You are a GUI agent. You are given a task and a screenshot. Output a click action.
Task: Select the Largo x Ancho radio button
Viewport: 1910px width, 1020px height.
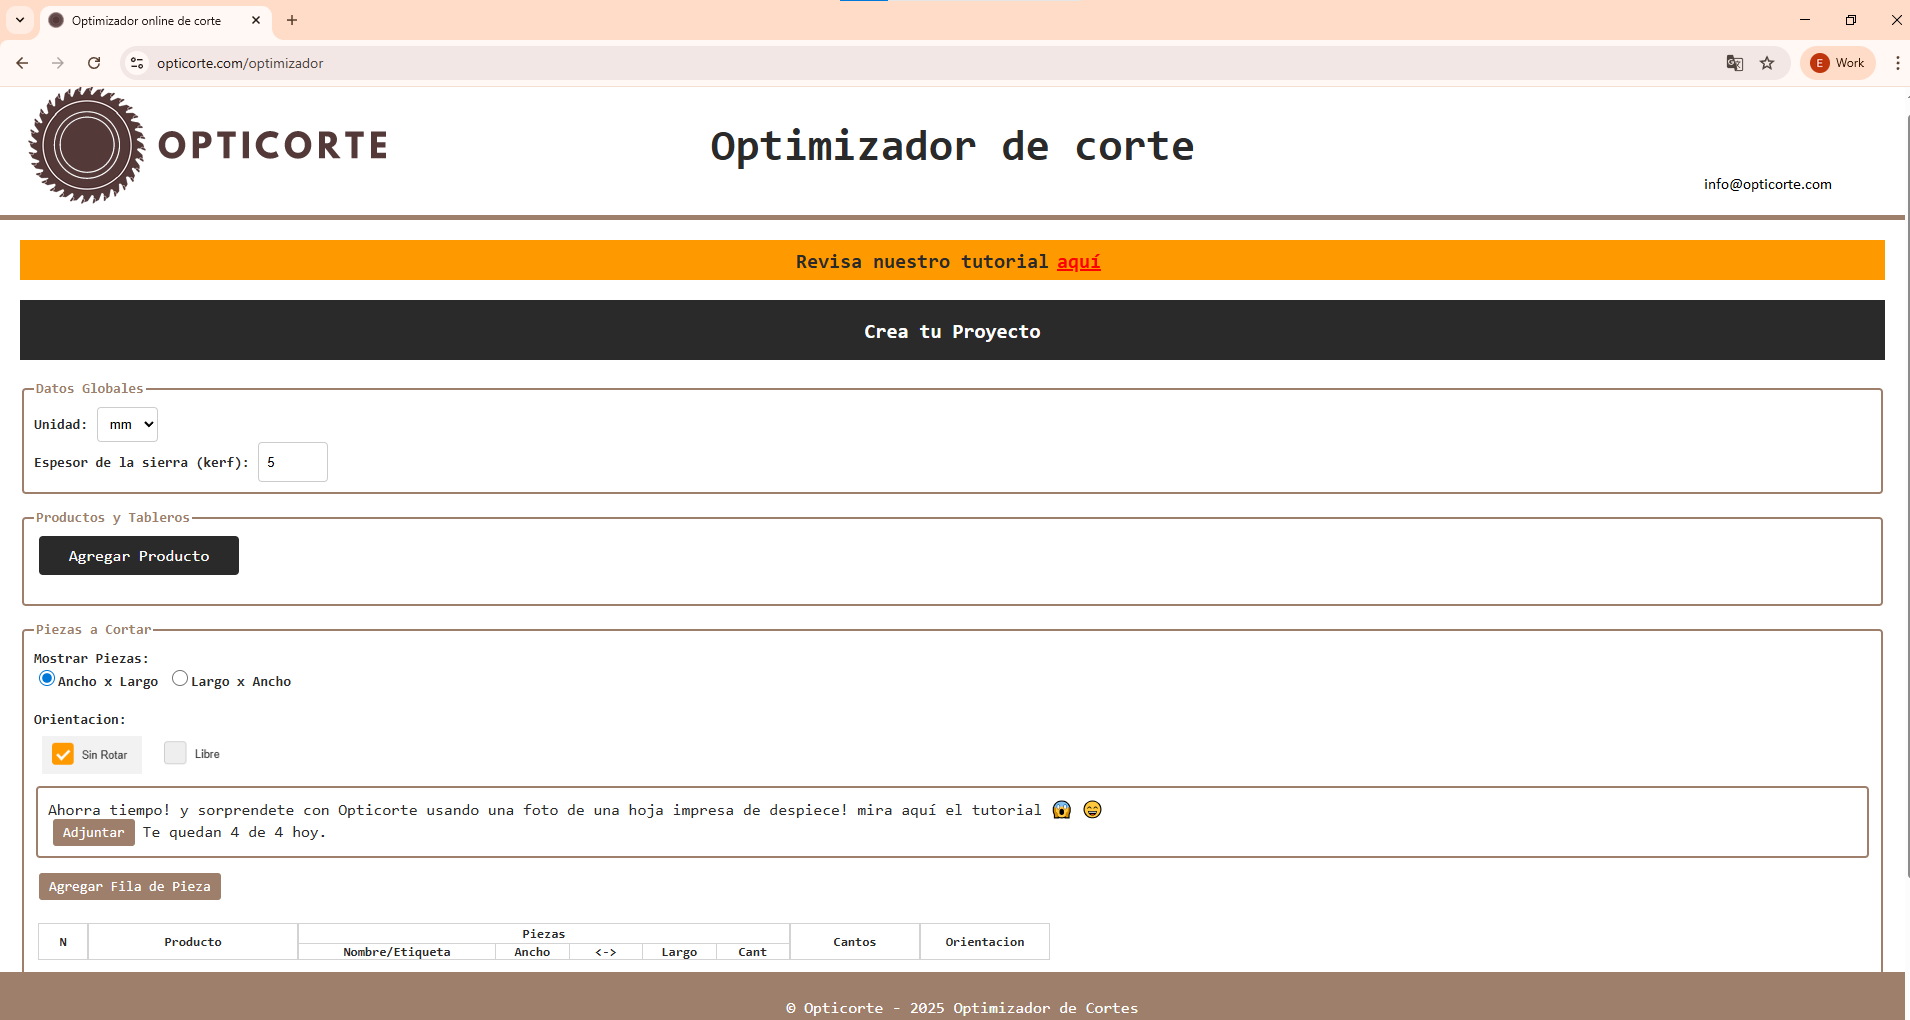point(180,678)
